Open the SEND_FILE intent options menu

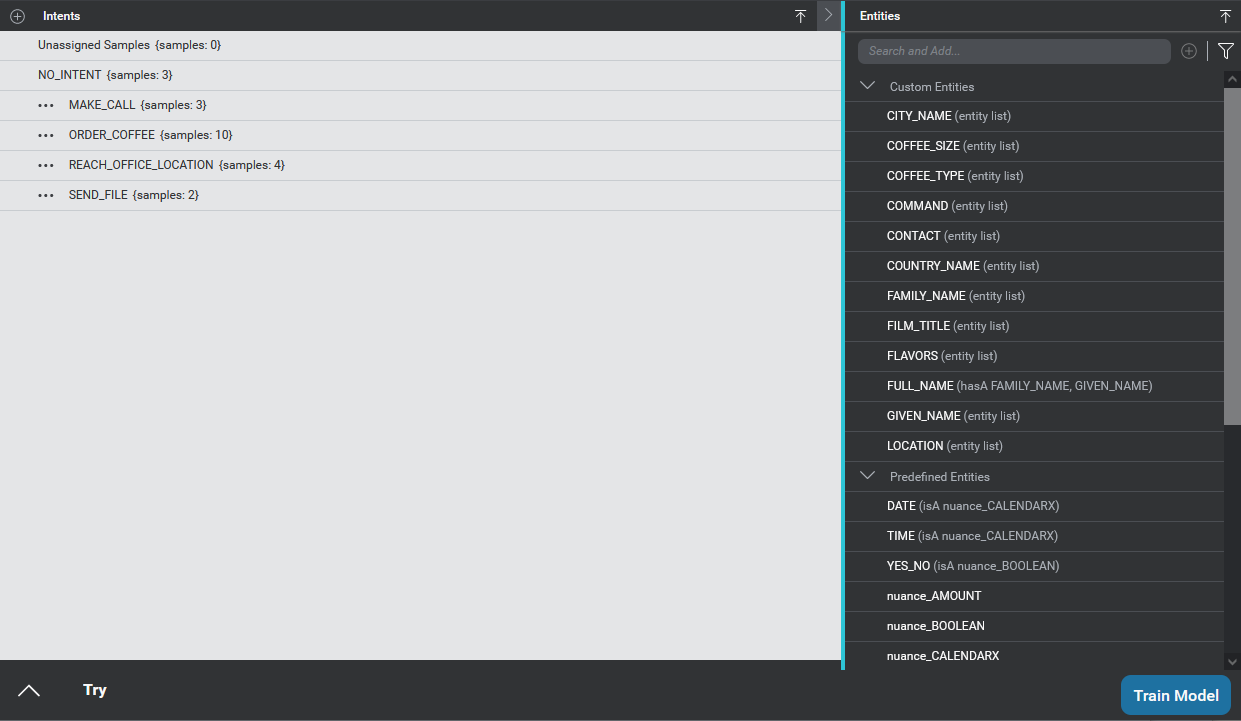coord(46,195)
